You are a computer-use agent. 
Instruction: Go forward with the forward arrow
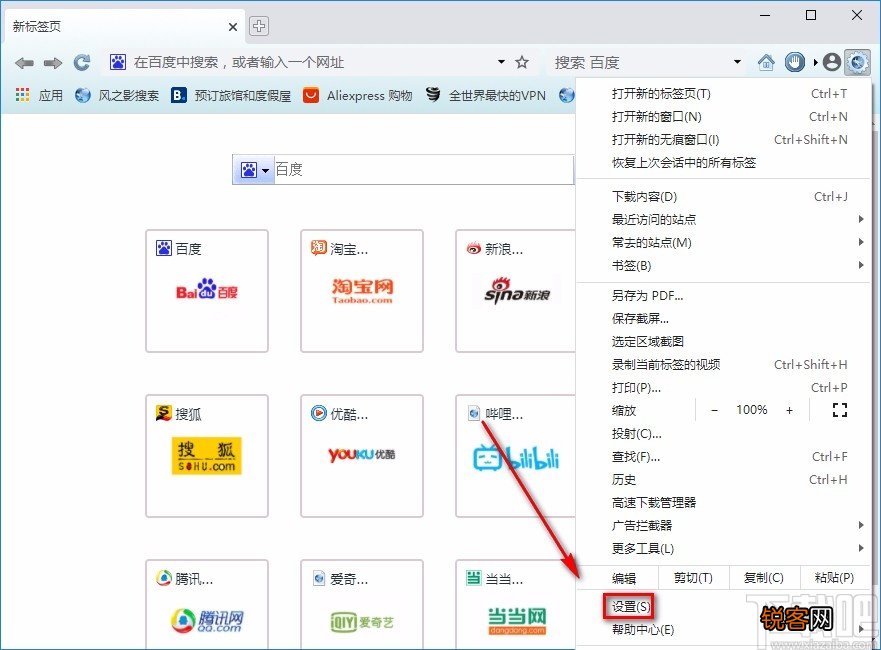[x=53, y=63]
